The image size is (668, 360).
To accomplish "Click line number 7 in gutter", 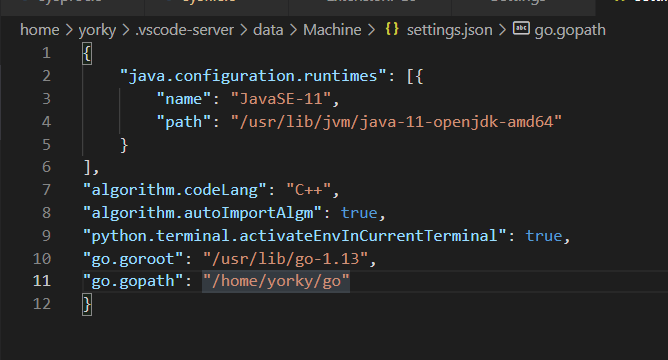I will coord(46,190).
